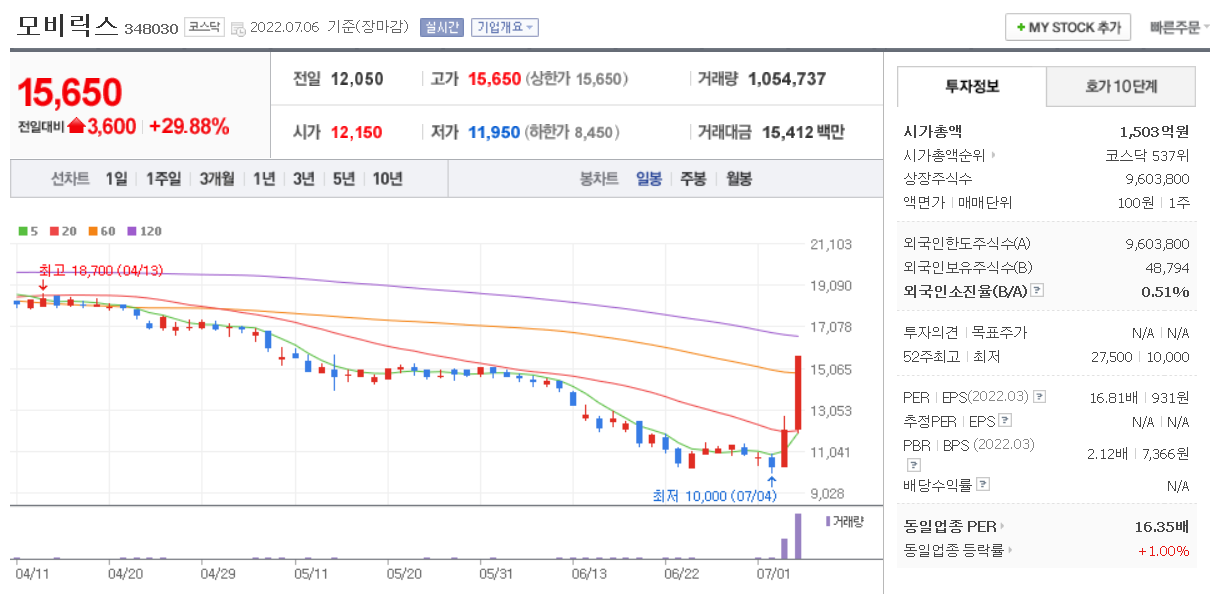Click the 시가 12,150 value

(356, 132)
